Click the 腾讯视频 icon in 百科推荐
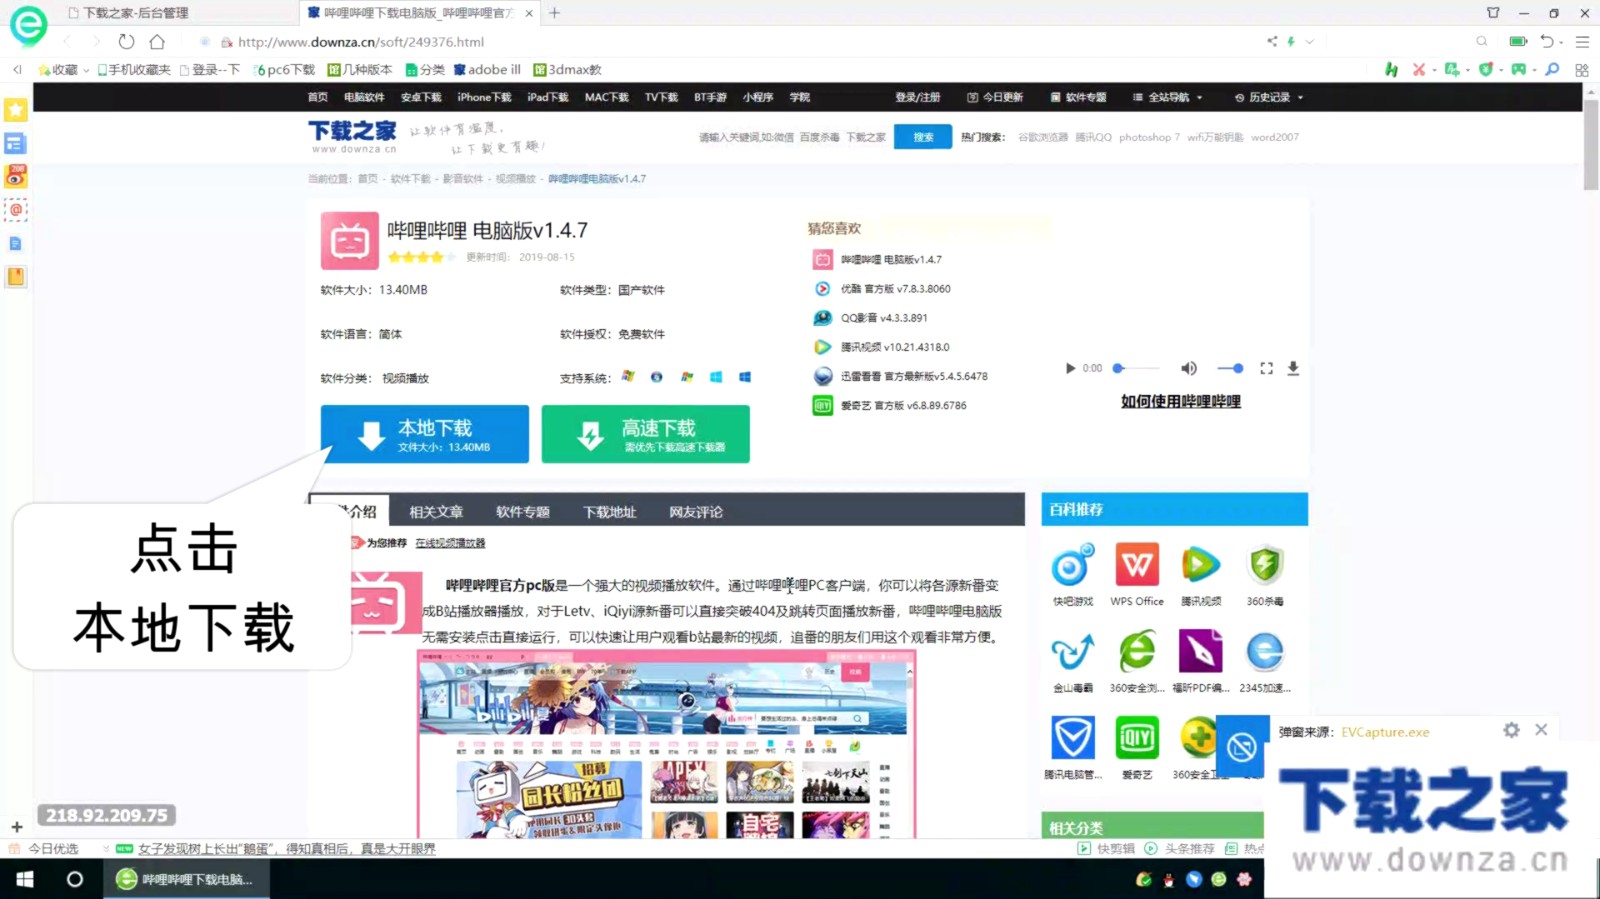1600x899 pixels. click(x=1201, y=565)
